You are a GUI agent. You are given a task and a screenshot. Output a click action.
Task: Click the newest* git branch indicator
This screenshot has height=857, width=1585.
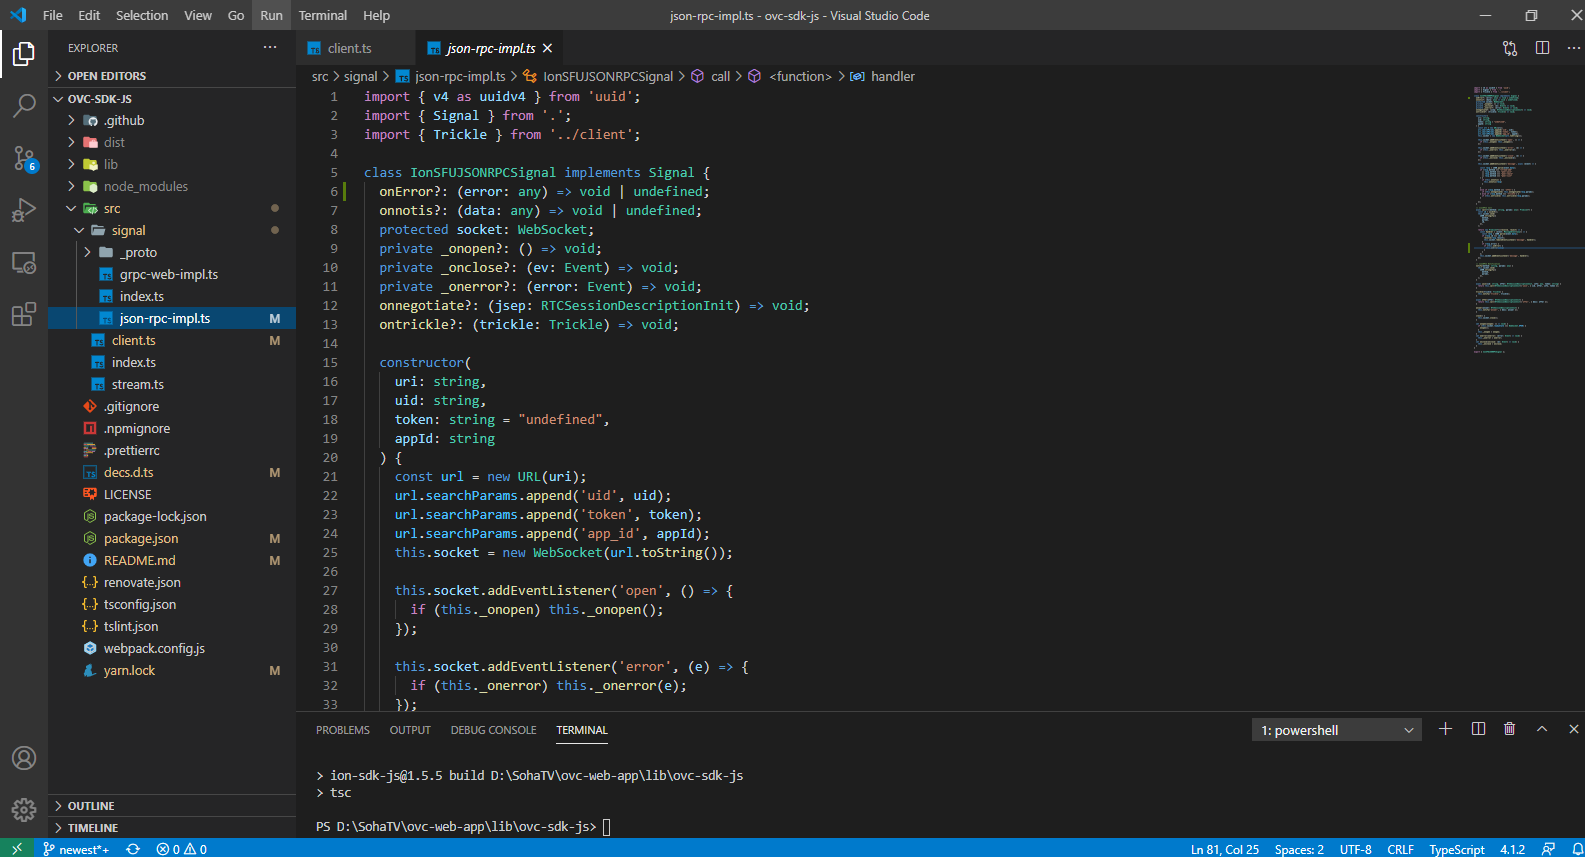[x=76, y=849]
